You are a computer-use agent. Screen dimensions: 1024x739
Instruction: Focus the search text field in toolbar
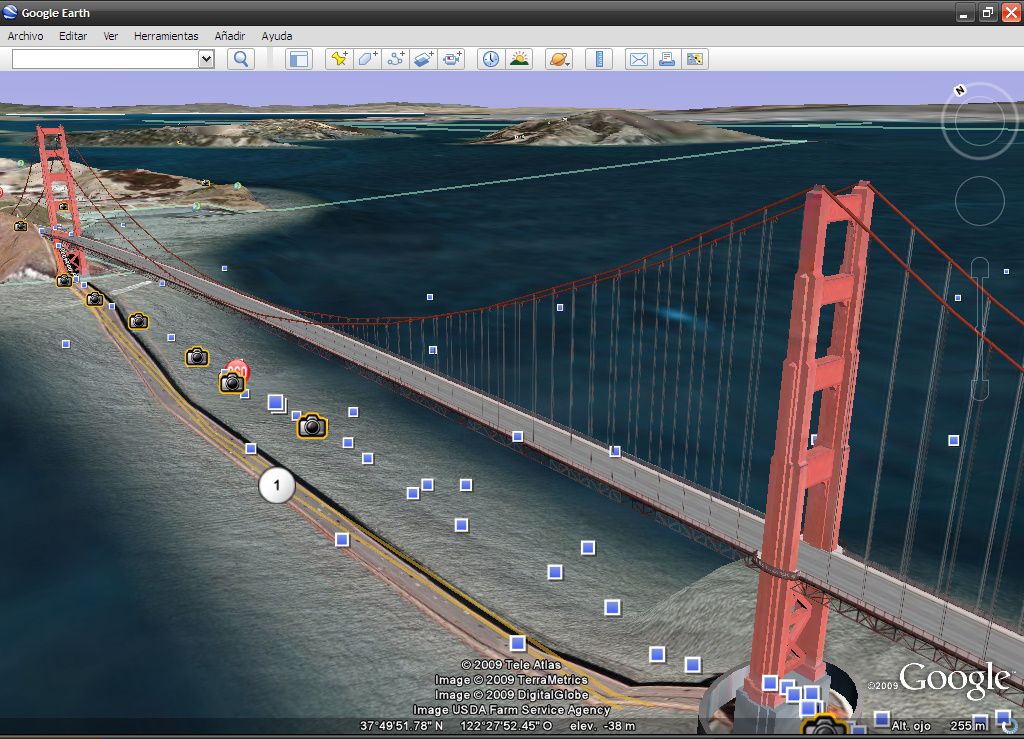(x=105, y=59)
